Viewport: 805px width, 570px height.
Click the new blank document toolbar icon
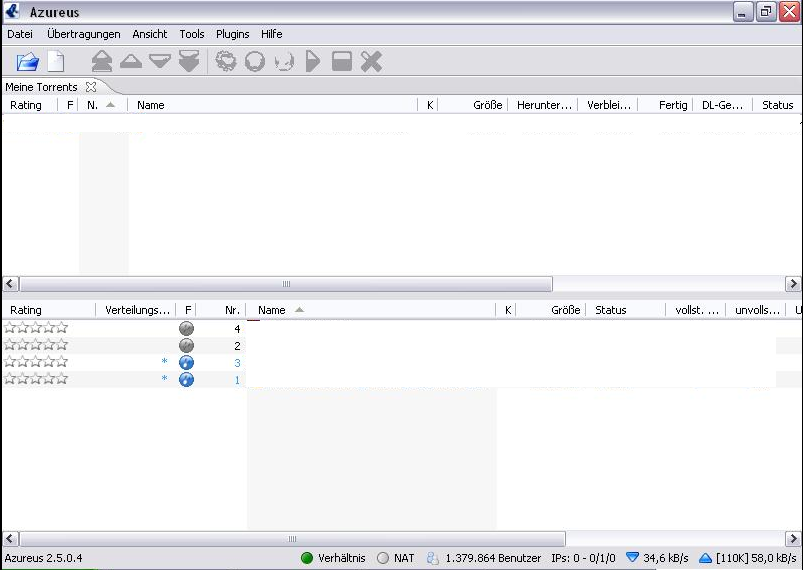tap(56, 62)
